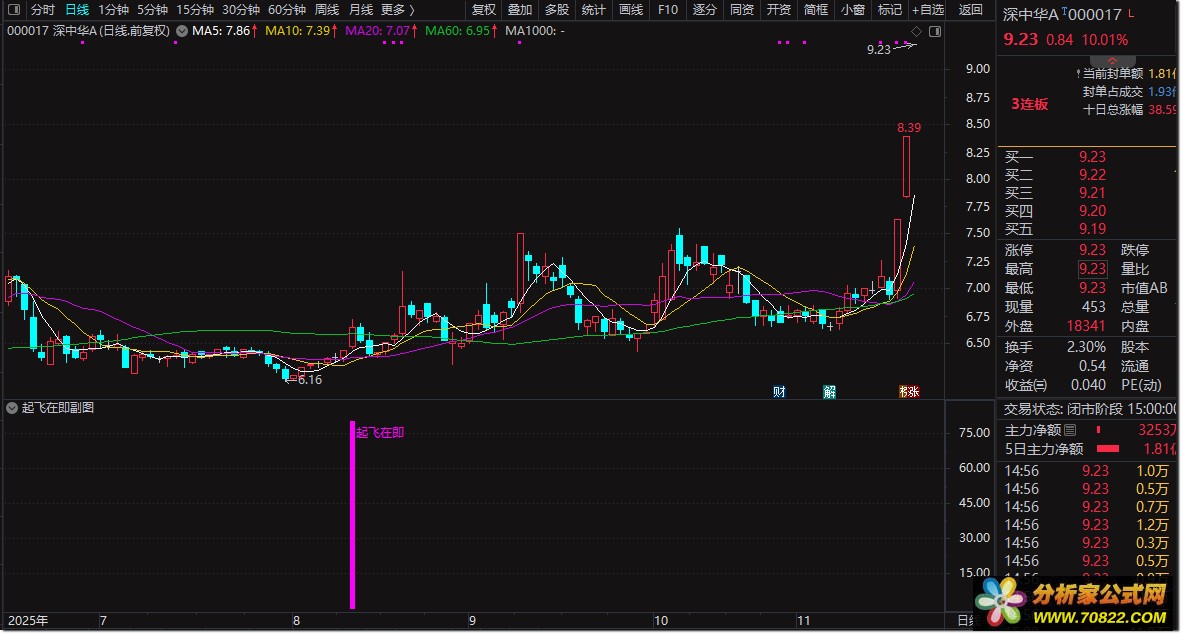Select the 买一 bid row
The image size is (1183, 634).
pos(1086,157)
